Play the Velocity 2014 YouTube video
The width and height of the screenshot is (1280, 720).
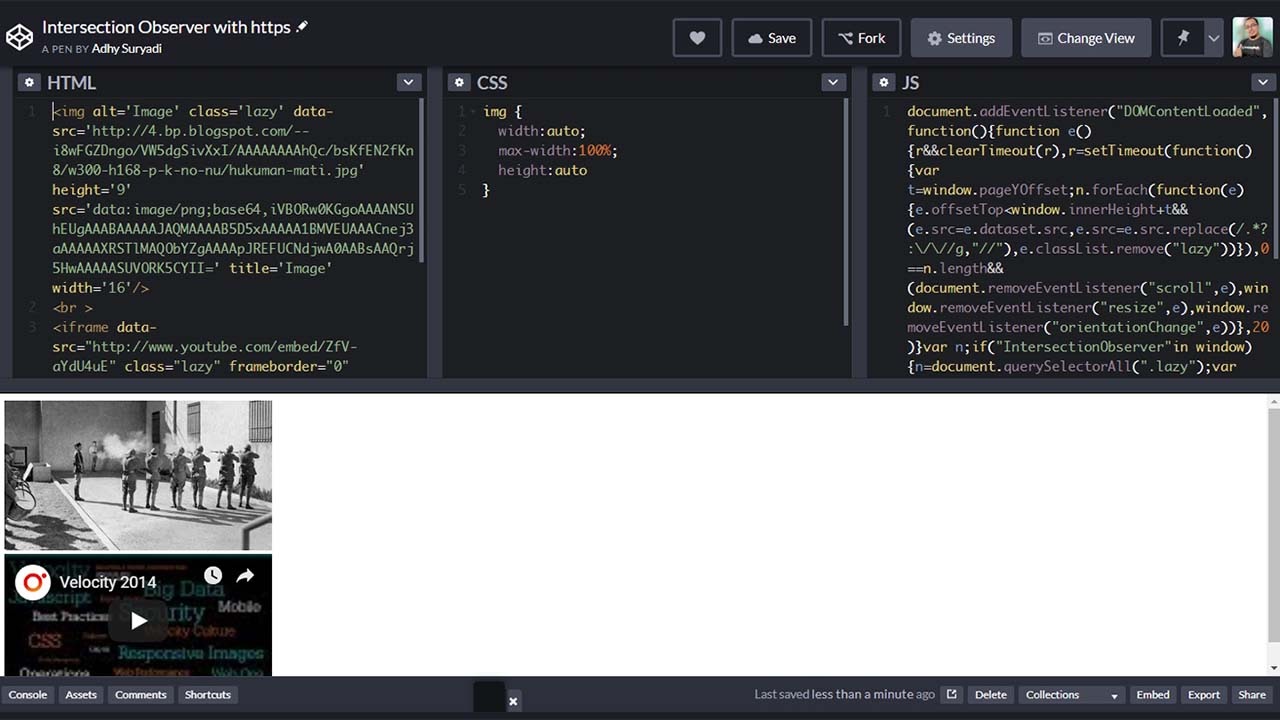tap(138, 620)
